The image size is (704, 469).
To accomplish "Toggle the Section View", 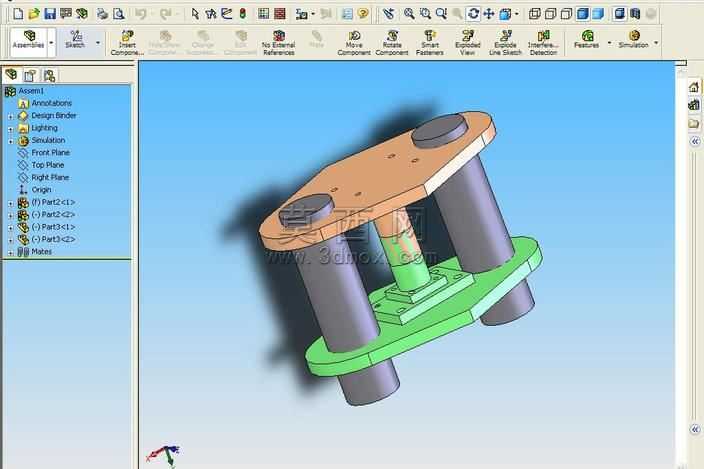I will pos(635,14).
